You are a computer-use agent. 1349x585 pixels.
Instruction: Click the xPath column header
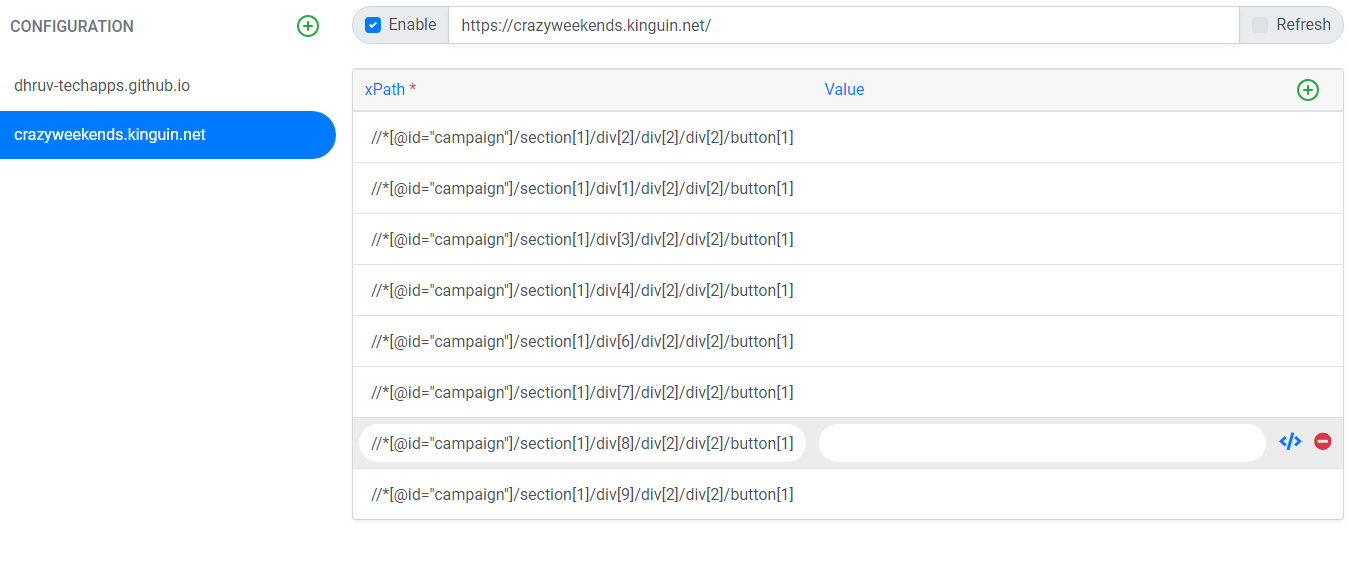390,90
